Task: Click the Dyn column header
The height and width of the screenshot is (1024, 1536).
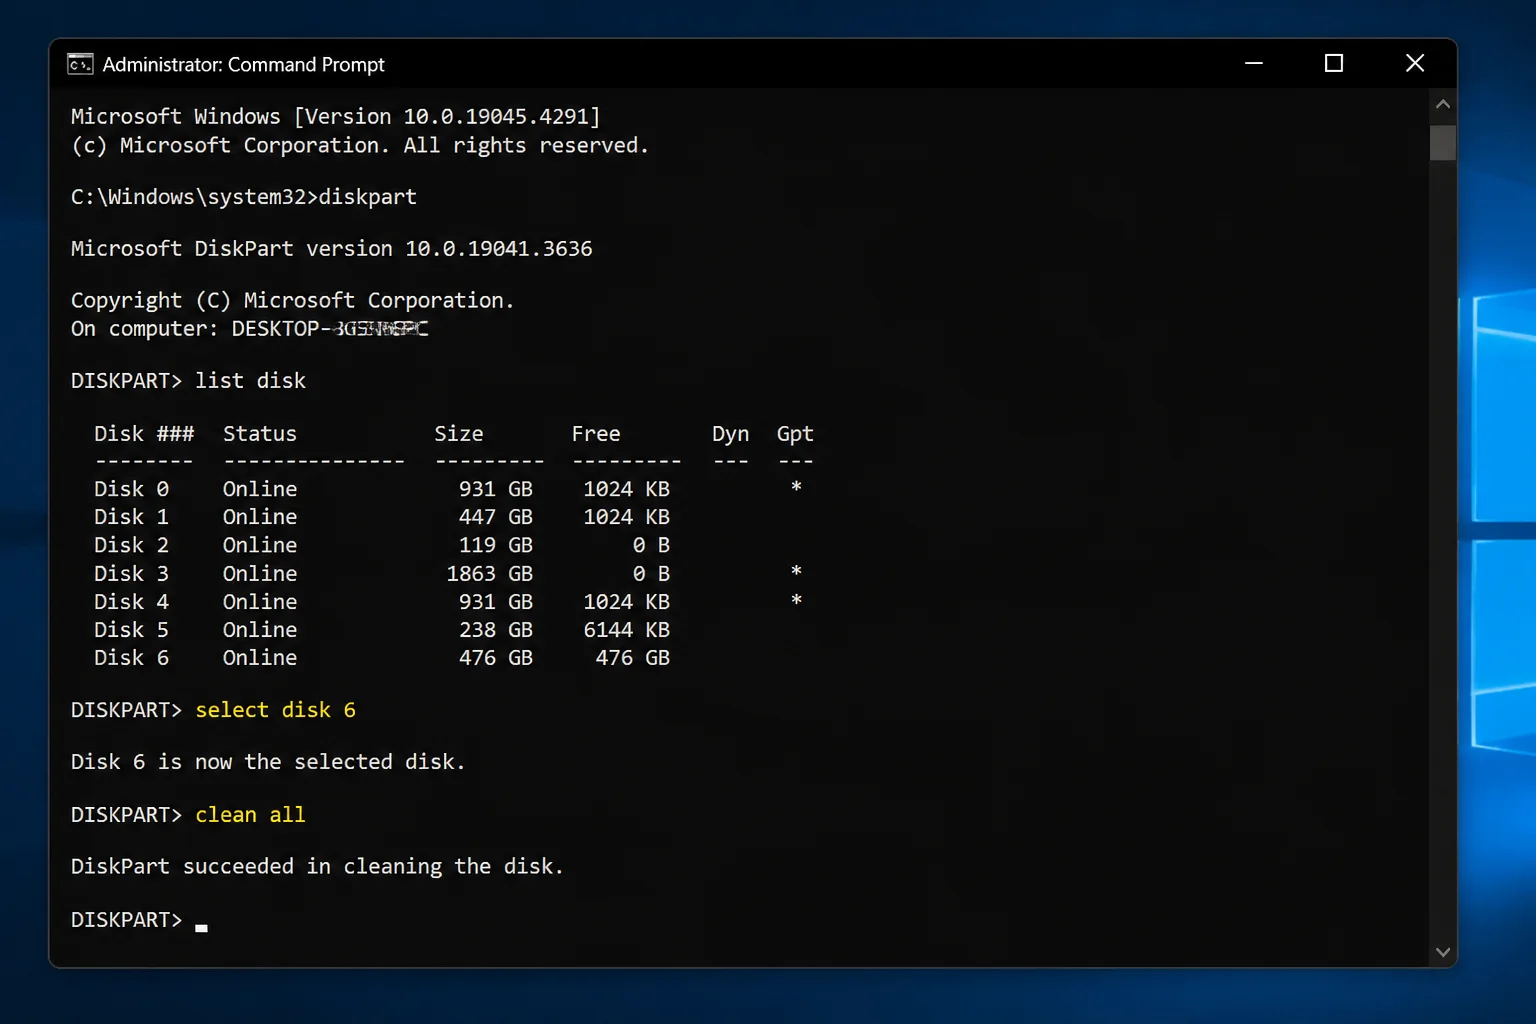Action: tap(730, 434)
